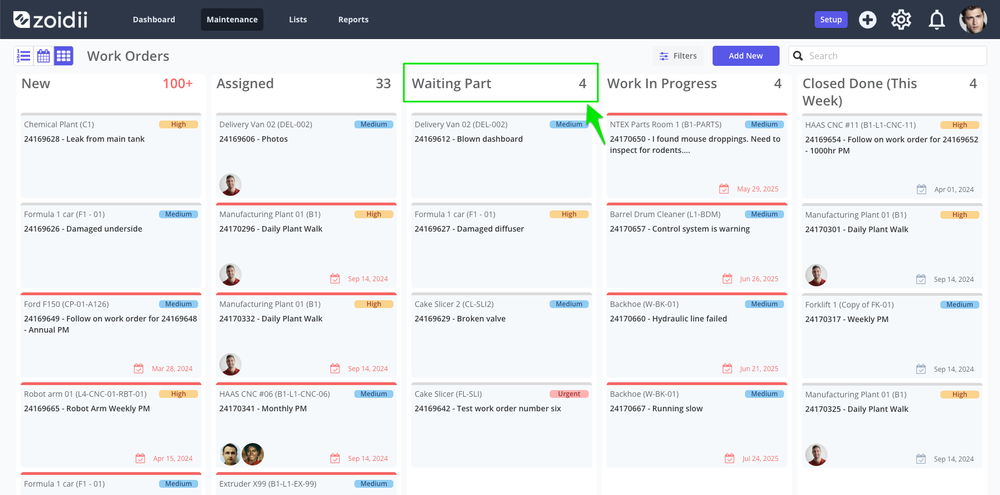The height and width of the screenshot is (495, 1000).
Task: Click the zoidii logo
Action: pyautogui.click(x=50, y=20)
